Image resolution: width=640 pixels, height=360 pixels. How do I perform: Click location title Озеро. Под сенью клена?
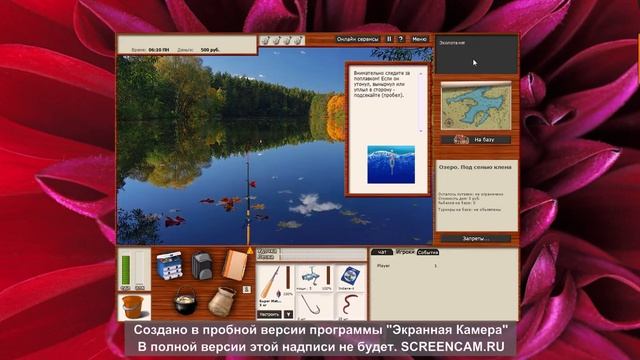tap(475, 167)
